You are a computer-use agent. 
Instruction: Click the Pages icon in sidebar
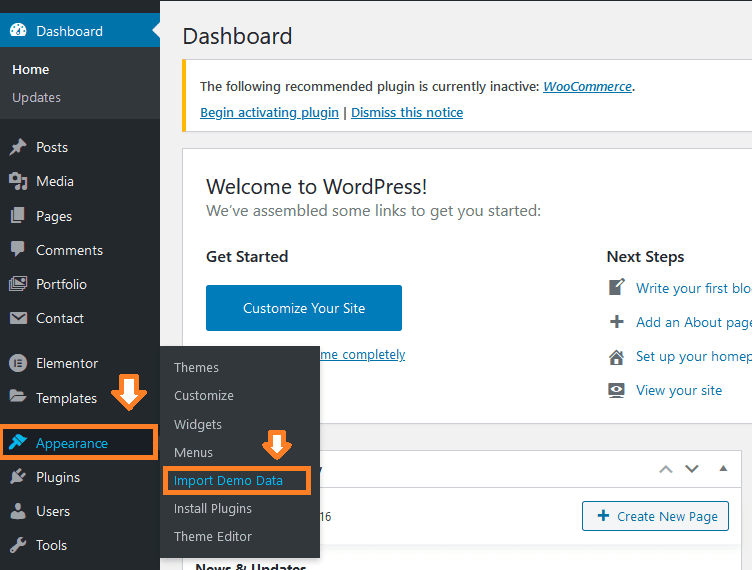[x=18, y=216]
